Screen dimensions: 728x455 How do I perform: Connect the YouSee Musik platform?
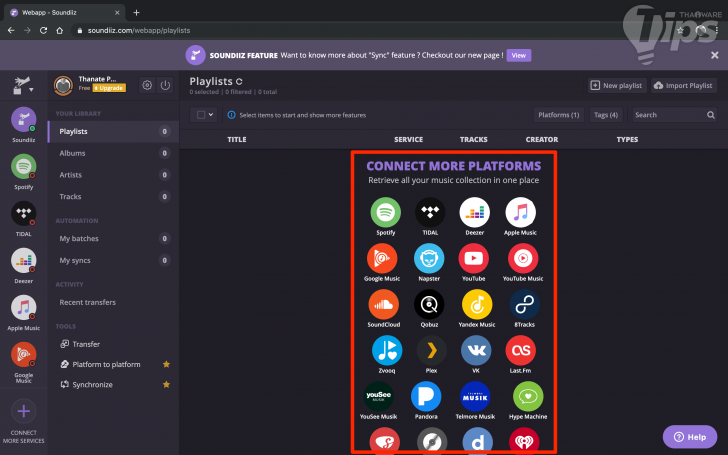pyautogui.click(x=378, y=396)
